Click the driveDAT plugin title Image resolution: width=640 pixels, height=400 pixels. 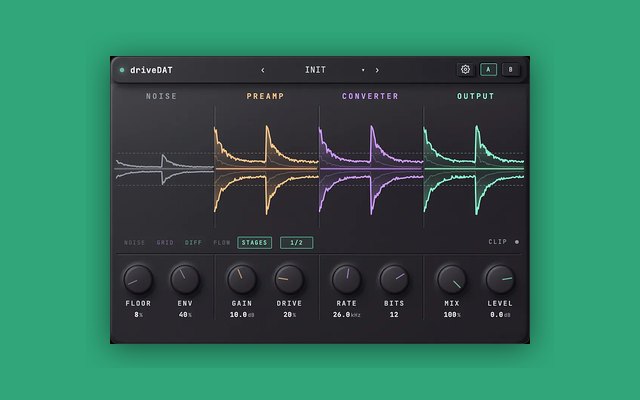coord(151,70)
